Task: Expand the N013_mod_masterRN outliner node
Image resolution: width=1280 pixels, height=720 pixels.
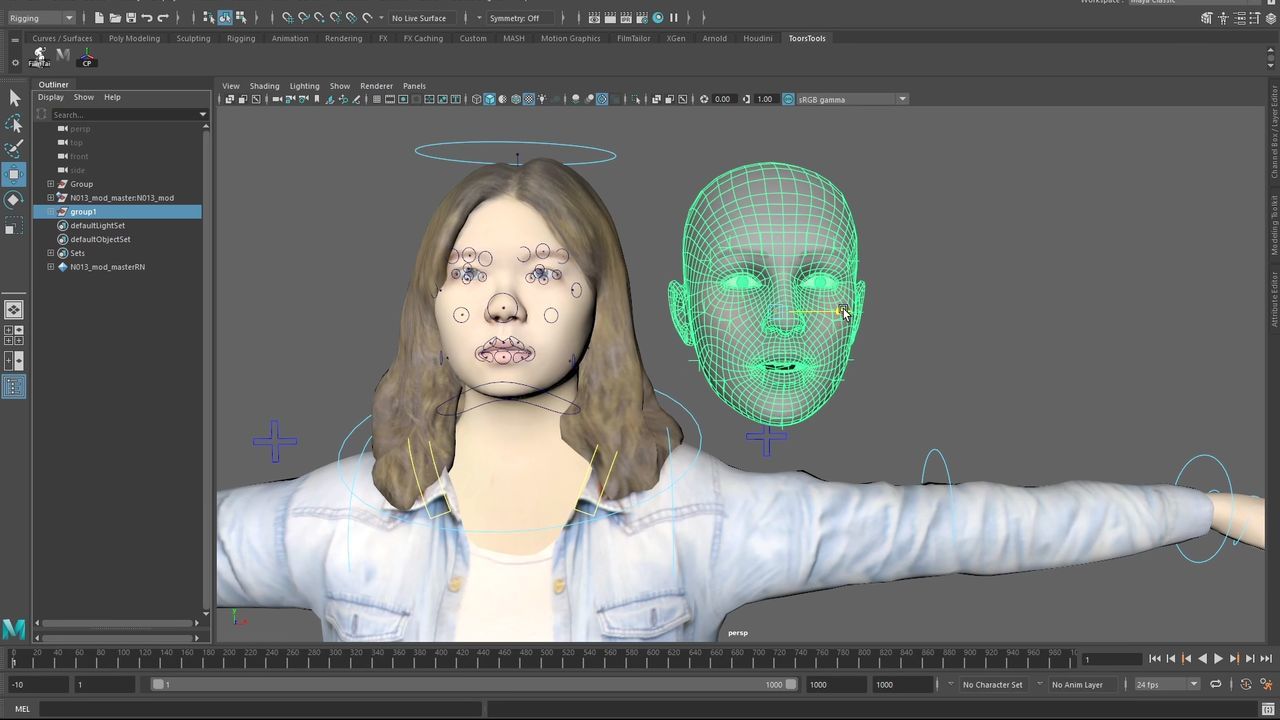Action: [x=51, y=267]
